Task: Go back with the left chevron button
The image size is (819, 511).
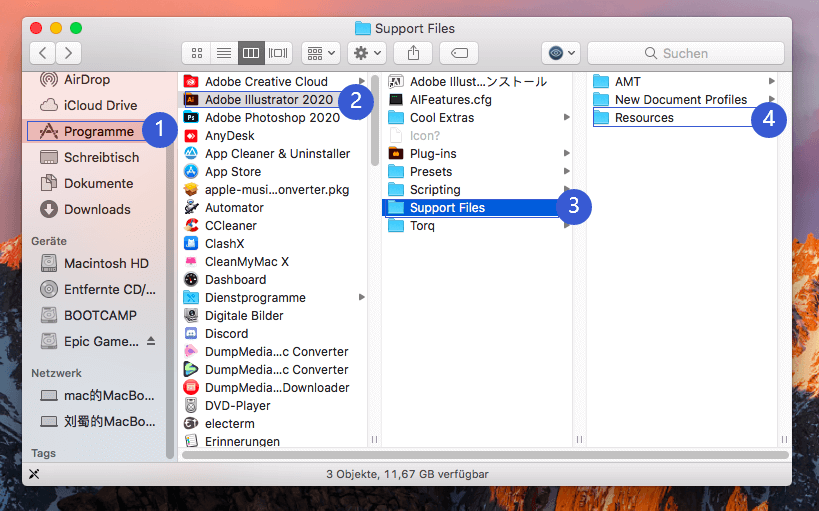Action: [x=43, y=53]
